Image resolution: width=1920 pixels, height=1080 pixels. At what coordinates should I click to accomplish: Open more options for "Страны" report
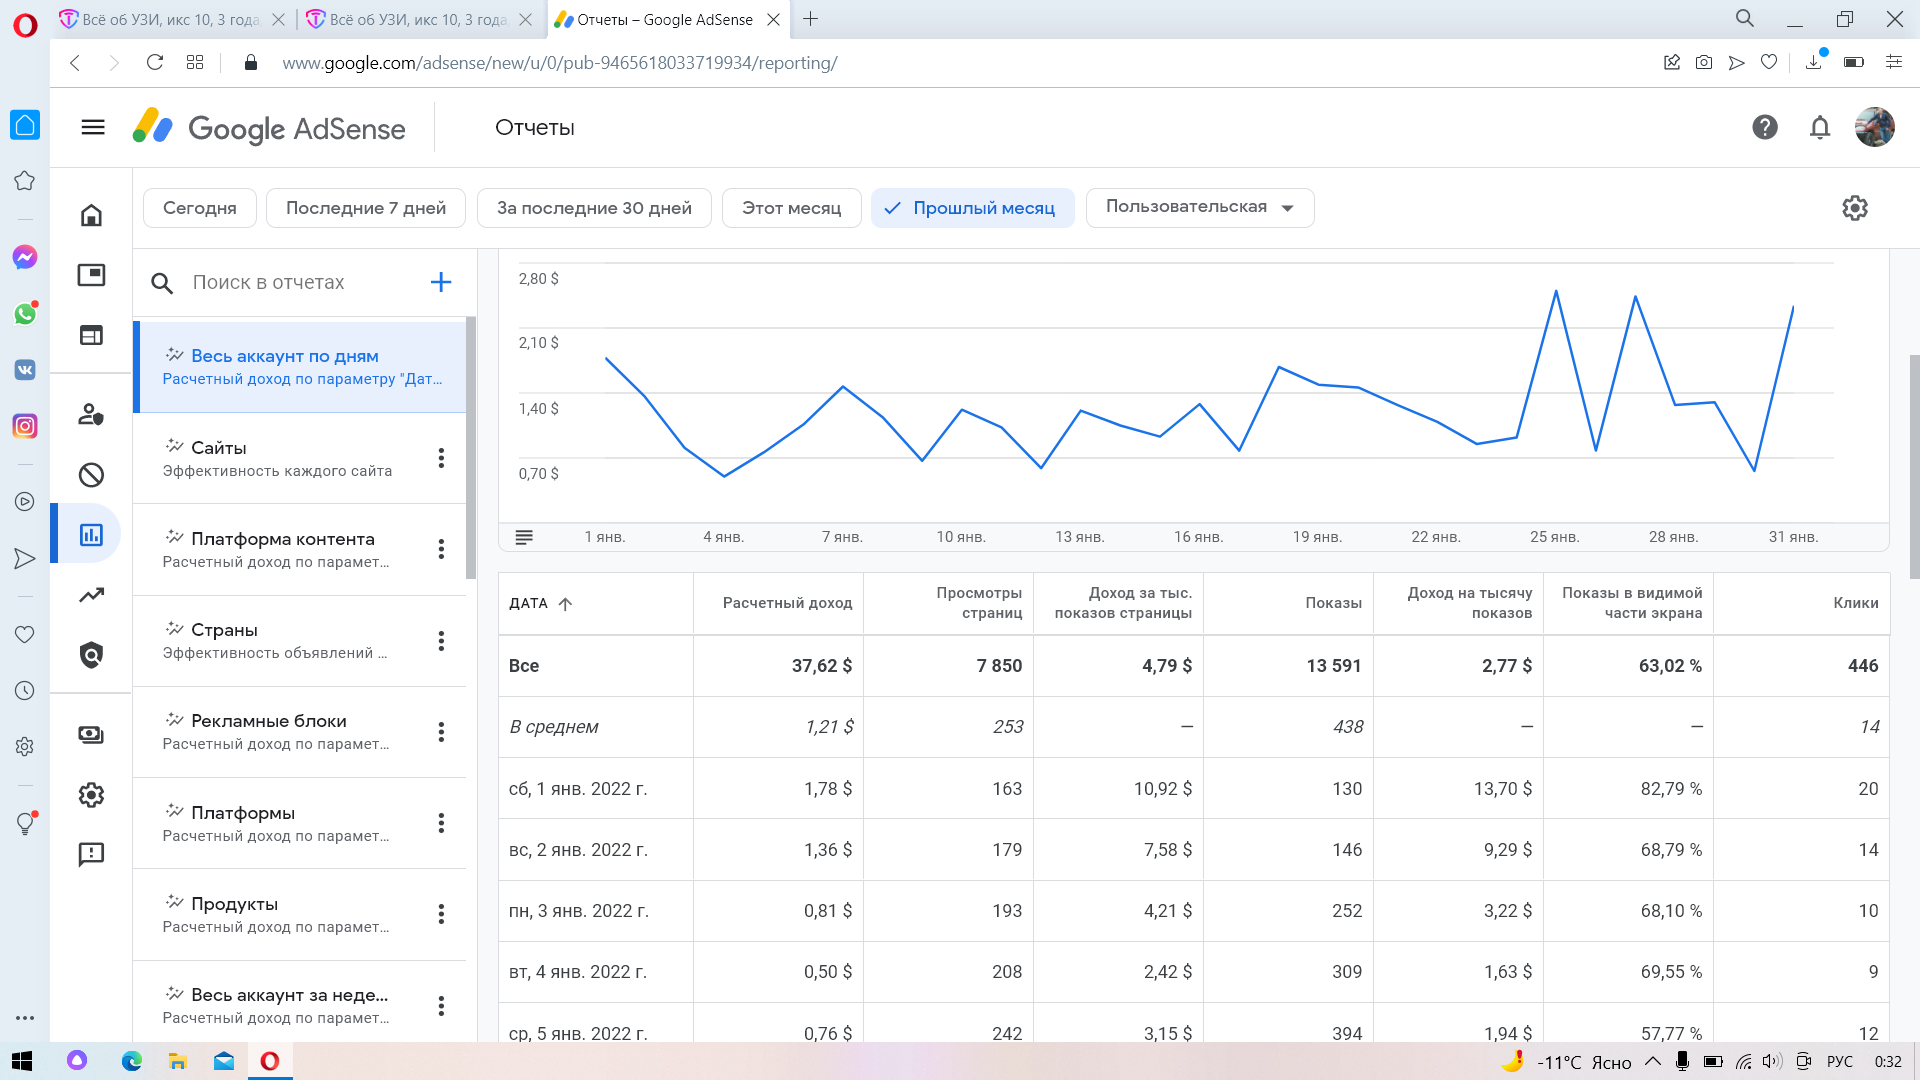click(x=441, y=641)
